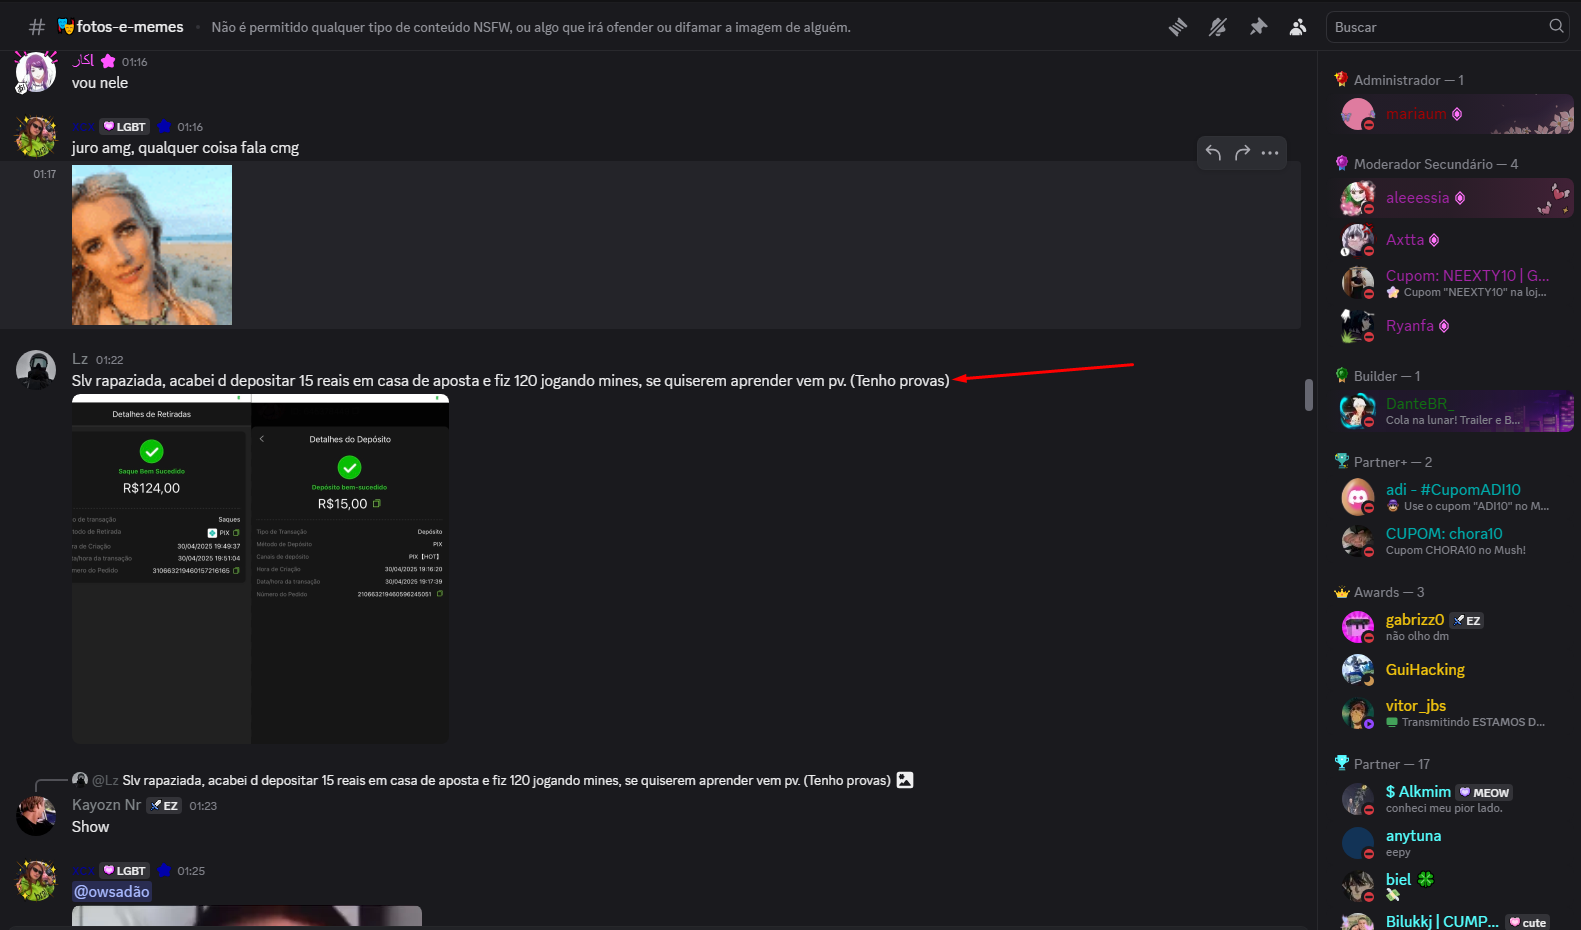The width and height of the screenshot is (1581, 930).
Task: Click the avatar on 'juro amg' message
Action: (x=36, y=137)
